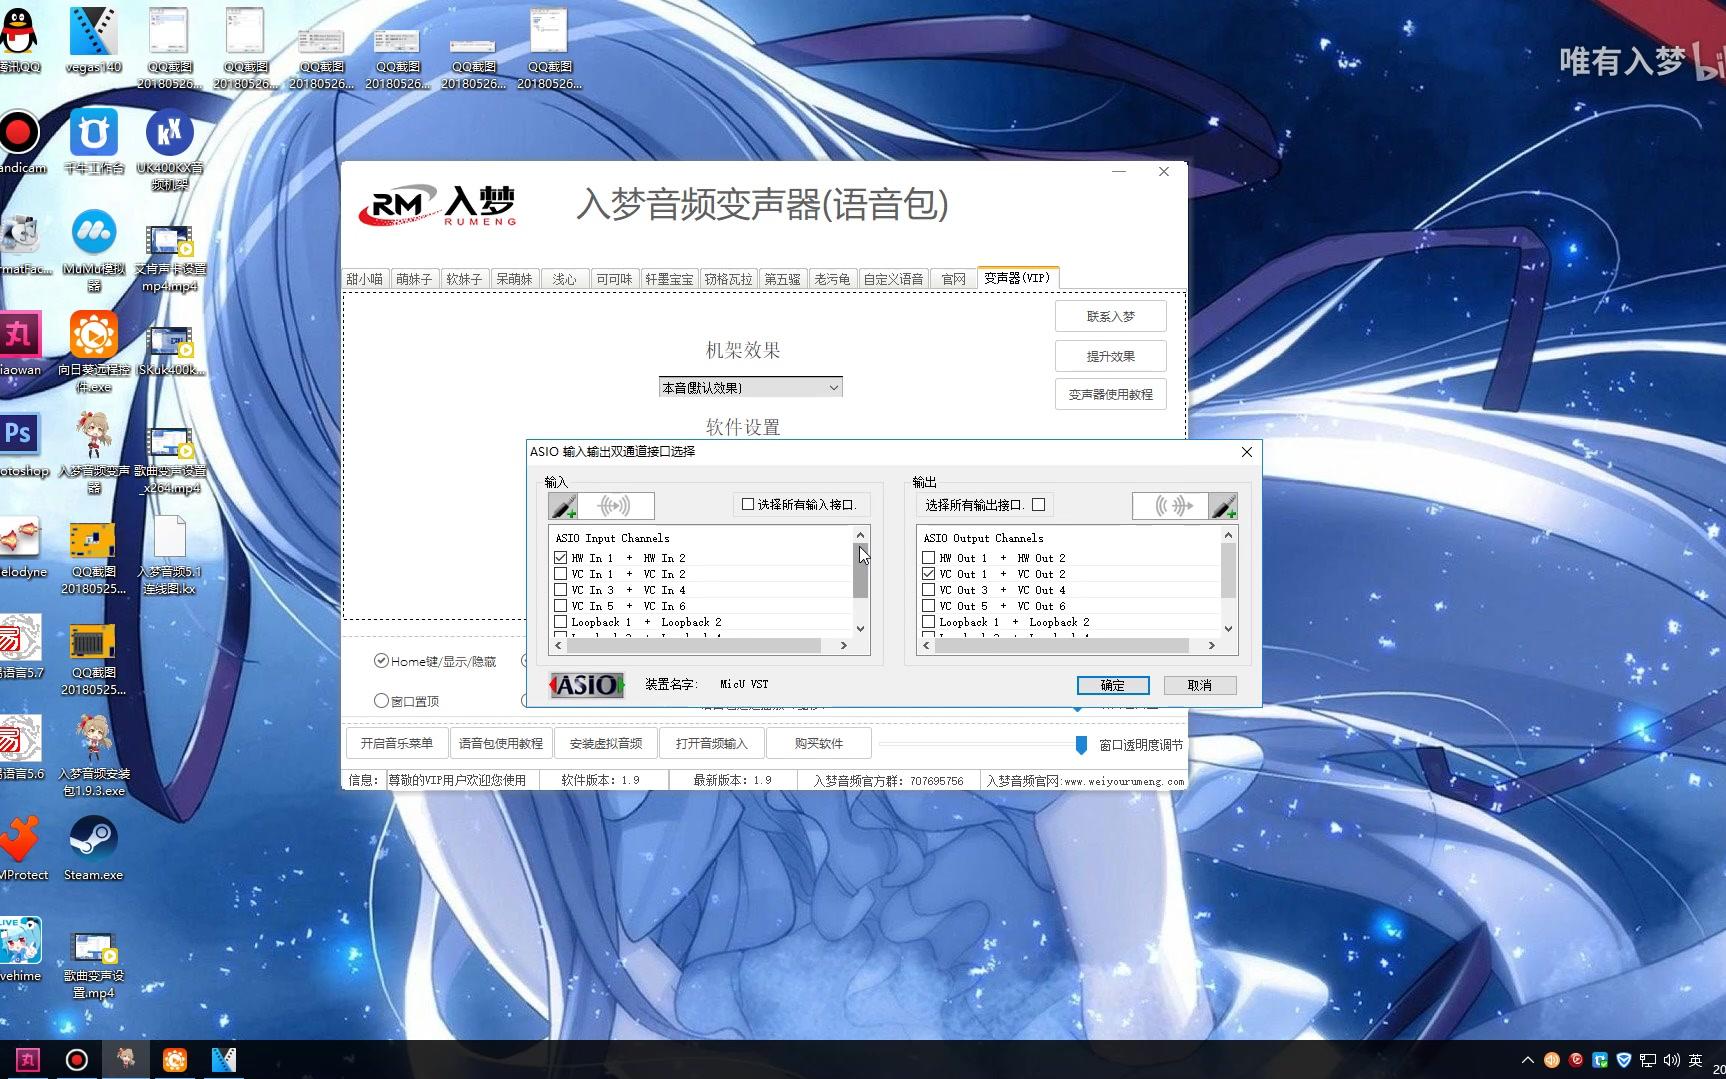
Task: Uncheck VC Out 1 + VC Out 2
Action: [929, 574]
